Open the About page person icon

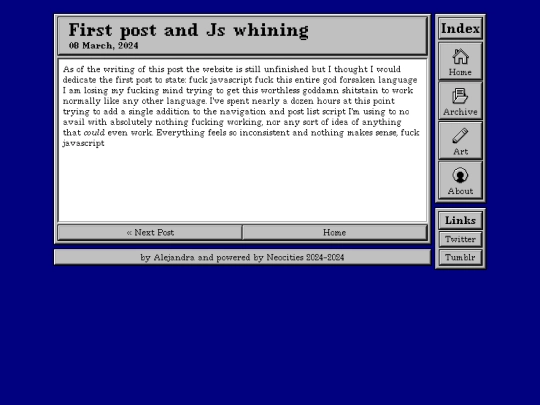click(460, 180)
